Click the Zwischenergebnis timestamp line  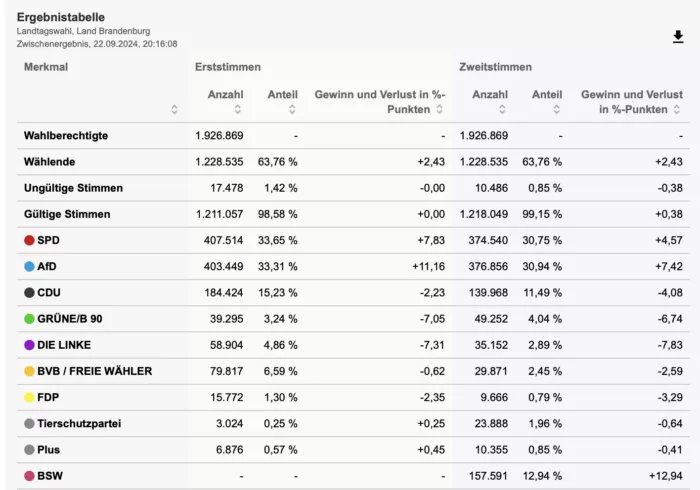coord(97,44)
